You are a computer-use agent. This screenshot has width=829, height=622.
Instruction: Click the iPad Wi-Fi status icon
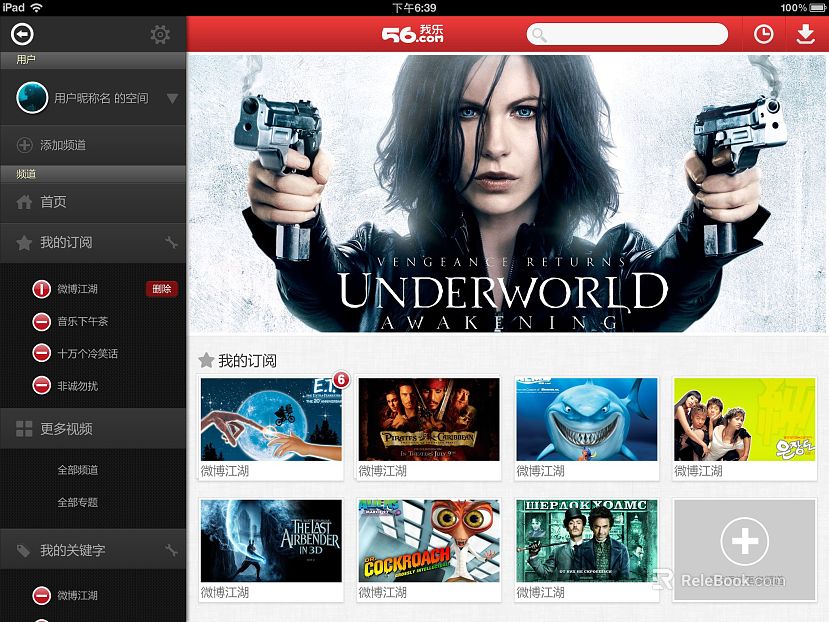tap(36, 7)
